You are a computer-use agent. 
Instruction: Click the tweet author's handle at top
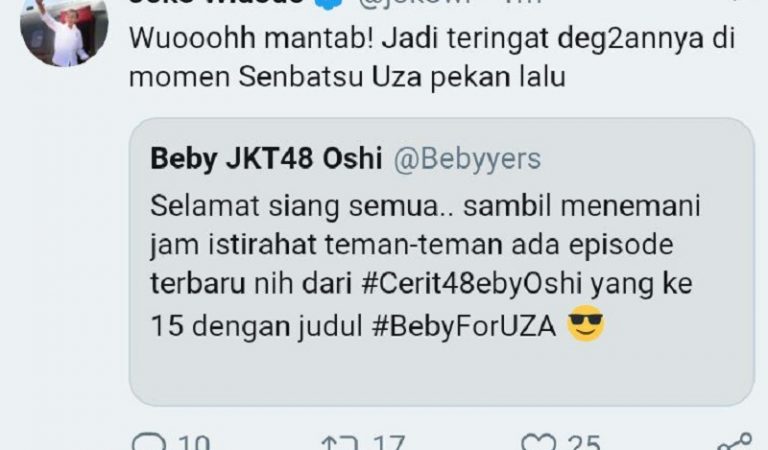[x=415, y=2]
